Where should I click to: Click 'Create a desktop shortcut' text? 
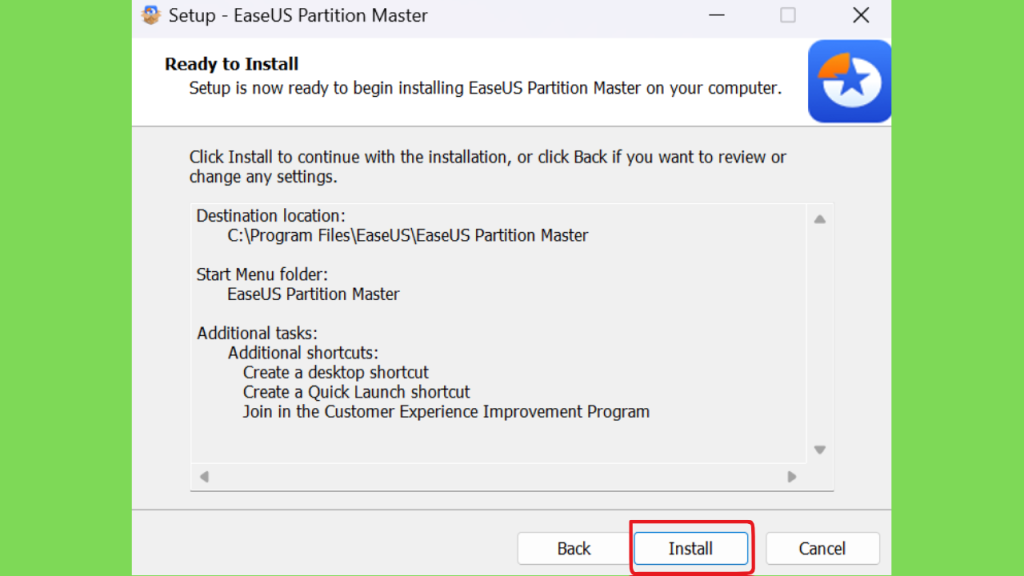(336, 372)
